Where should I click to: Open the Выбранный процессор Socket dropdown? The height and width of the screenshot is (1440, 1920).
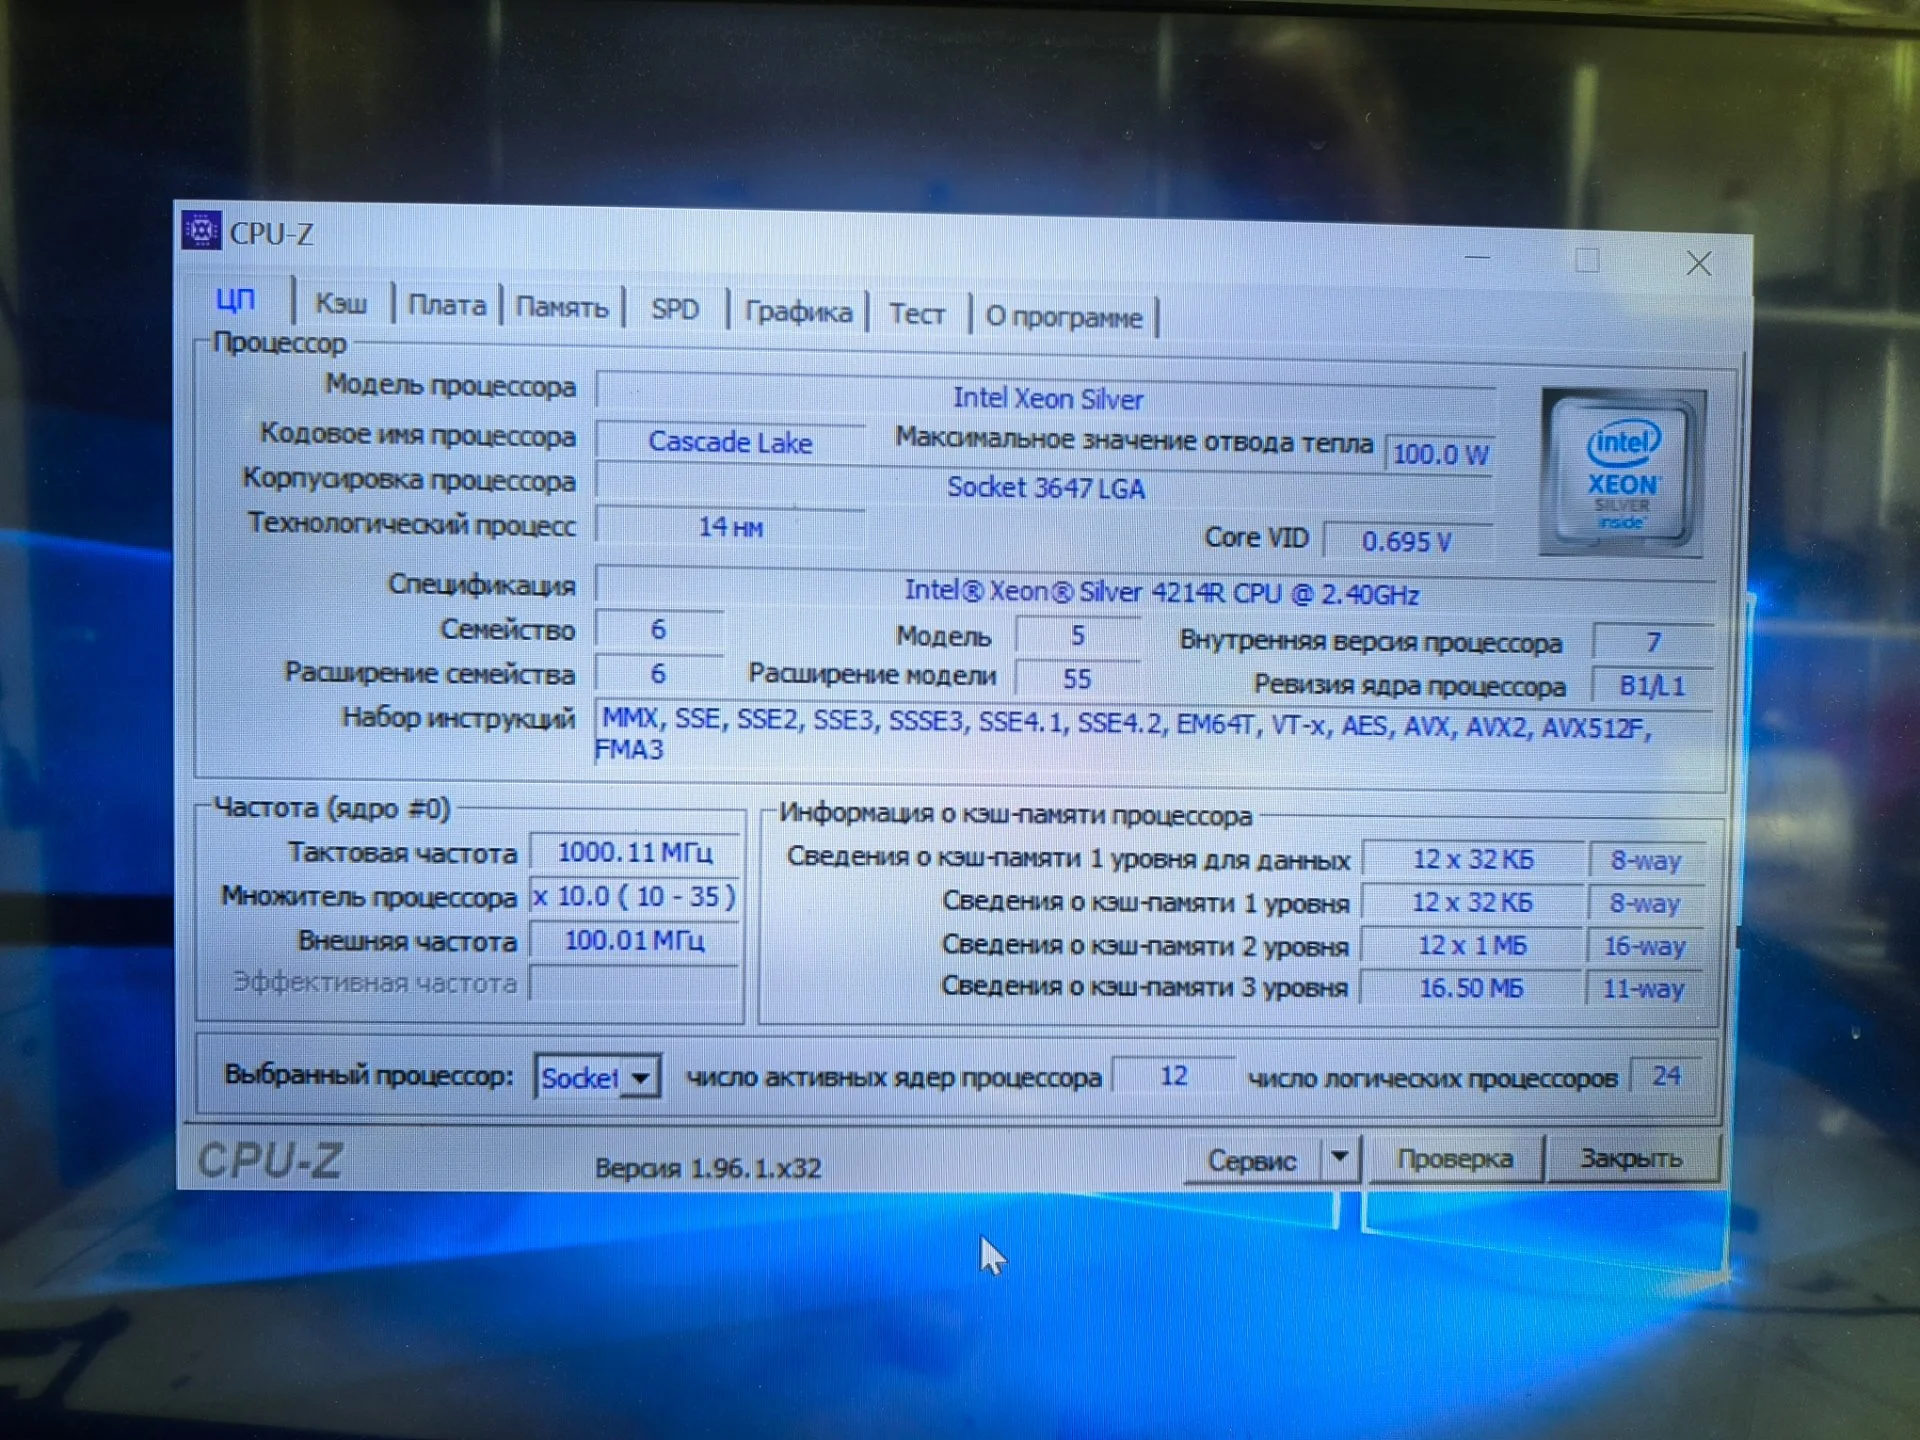click(x=597, y=1077)
